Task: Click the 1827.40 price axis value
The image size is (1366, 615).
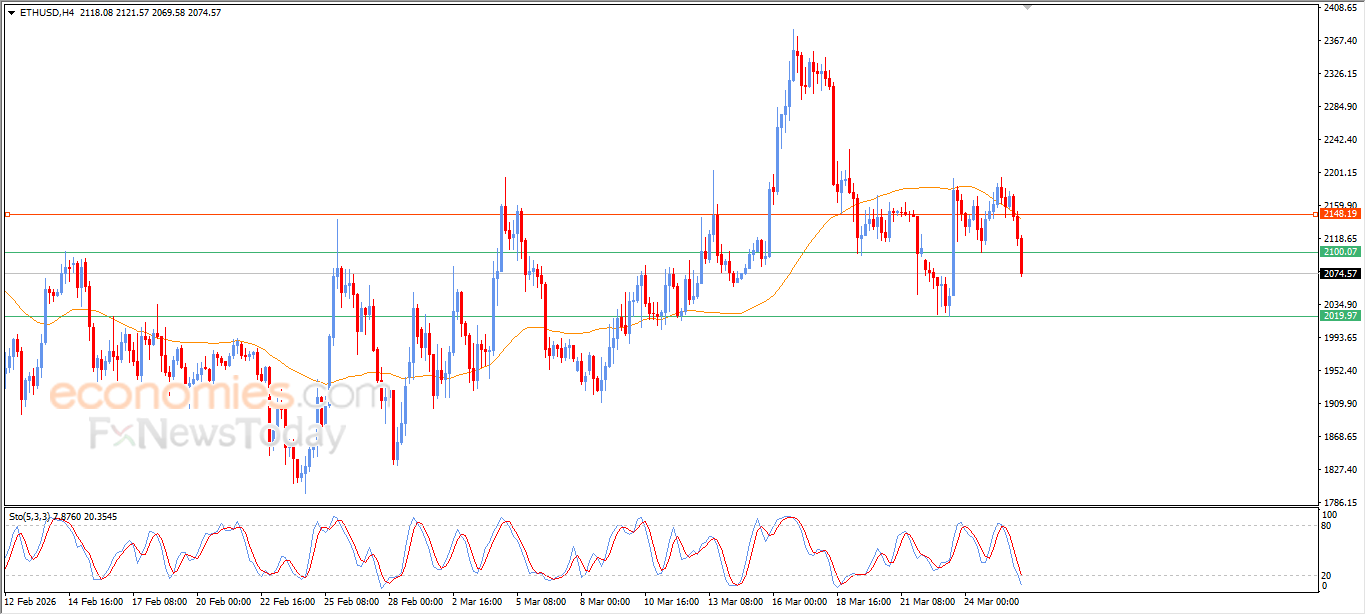Action: [1340, 470]
